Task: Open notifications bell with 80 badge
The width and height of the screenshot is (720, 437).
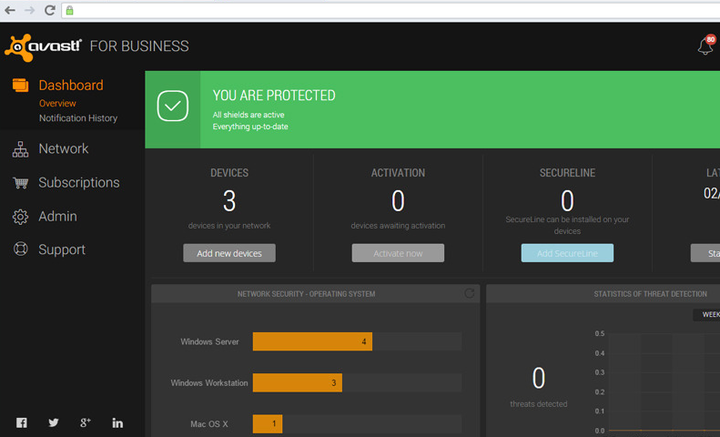Action: tap(706, 45)
